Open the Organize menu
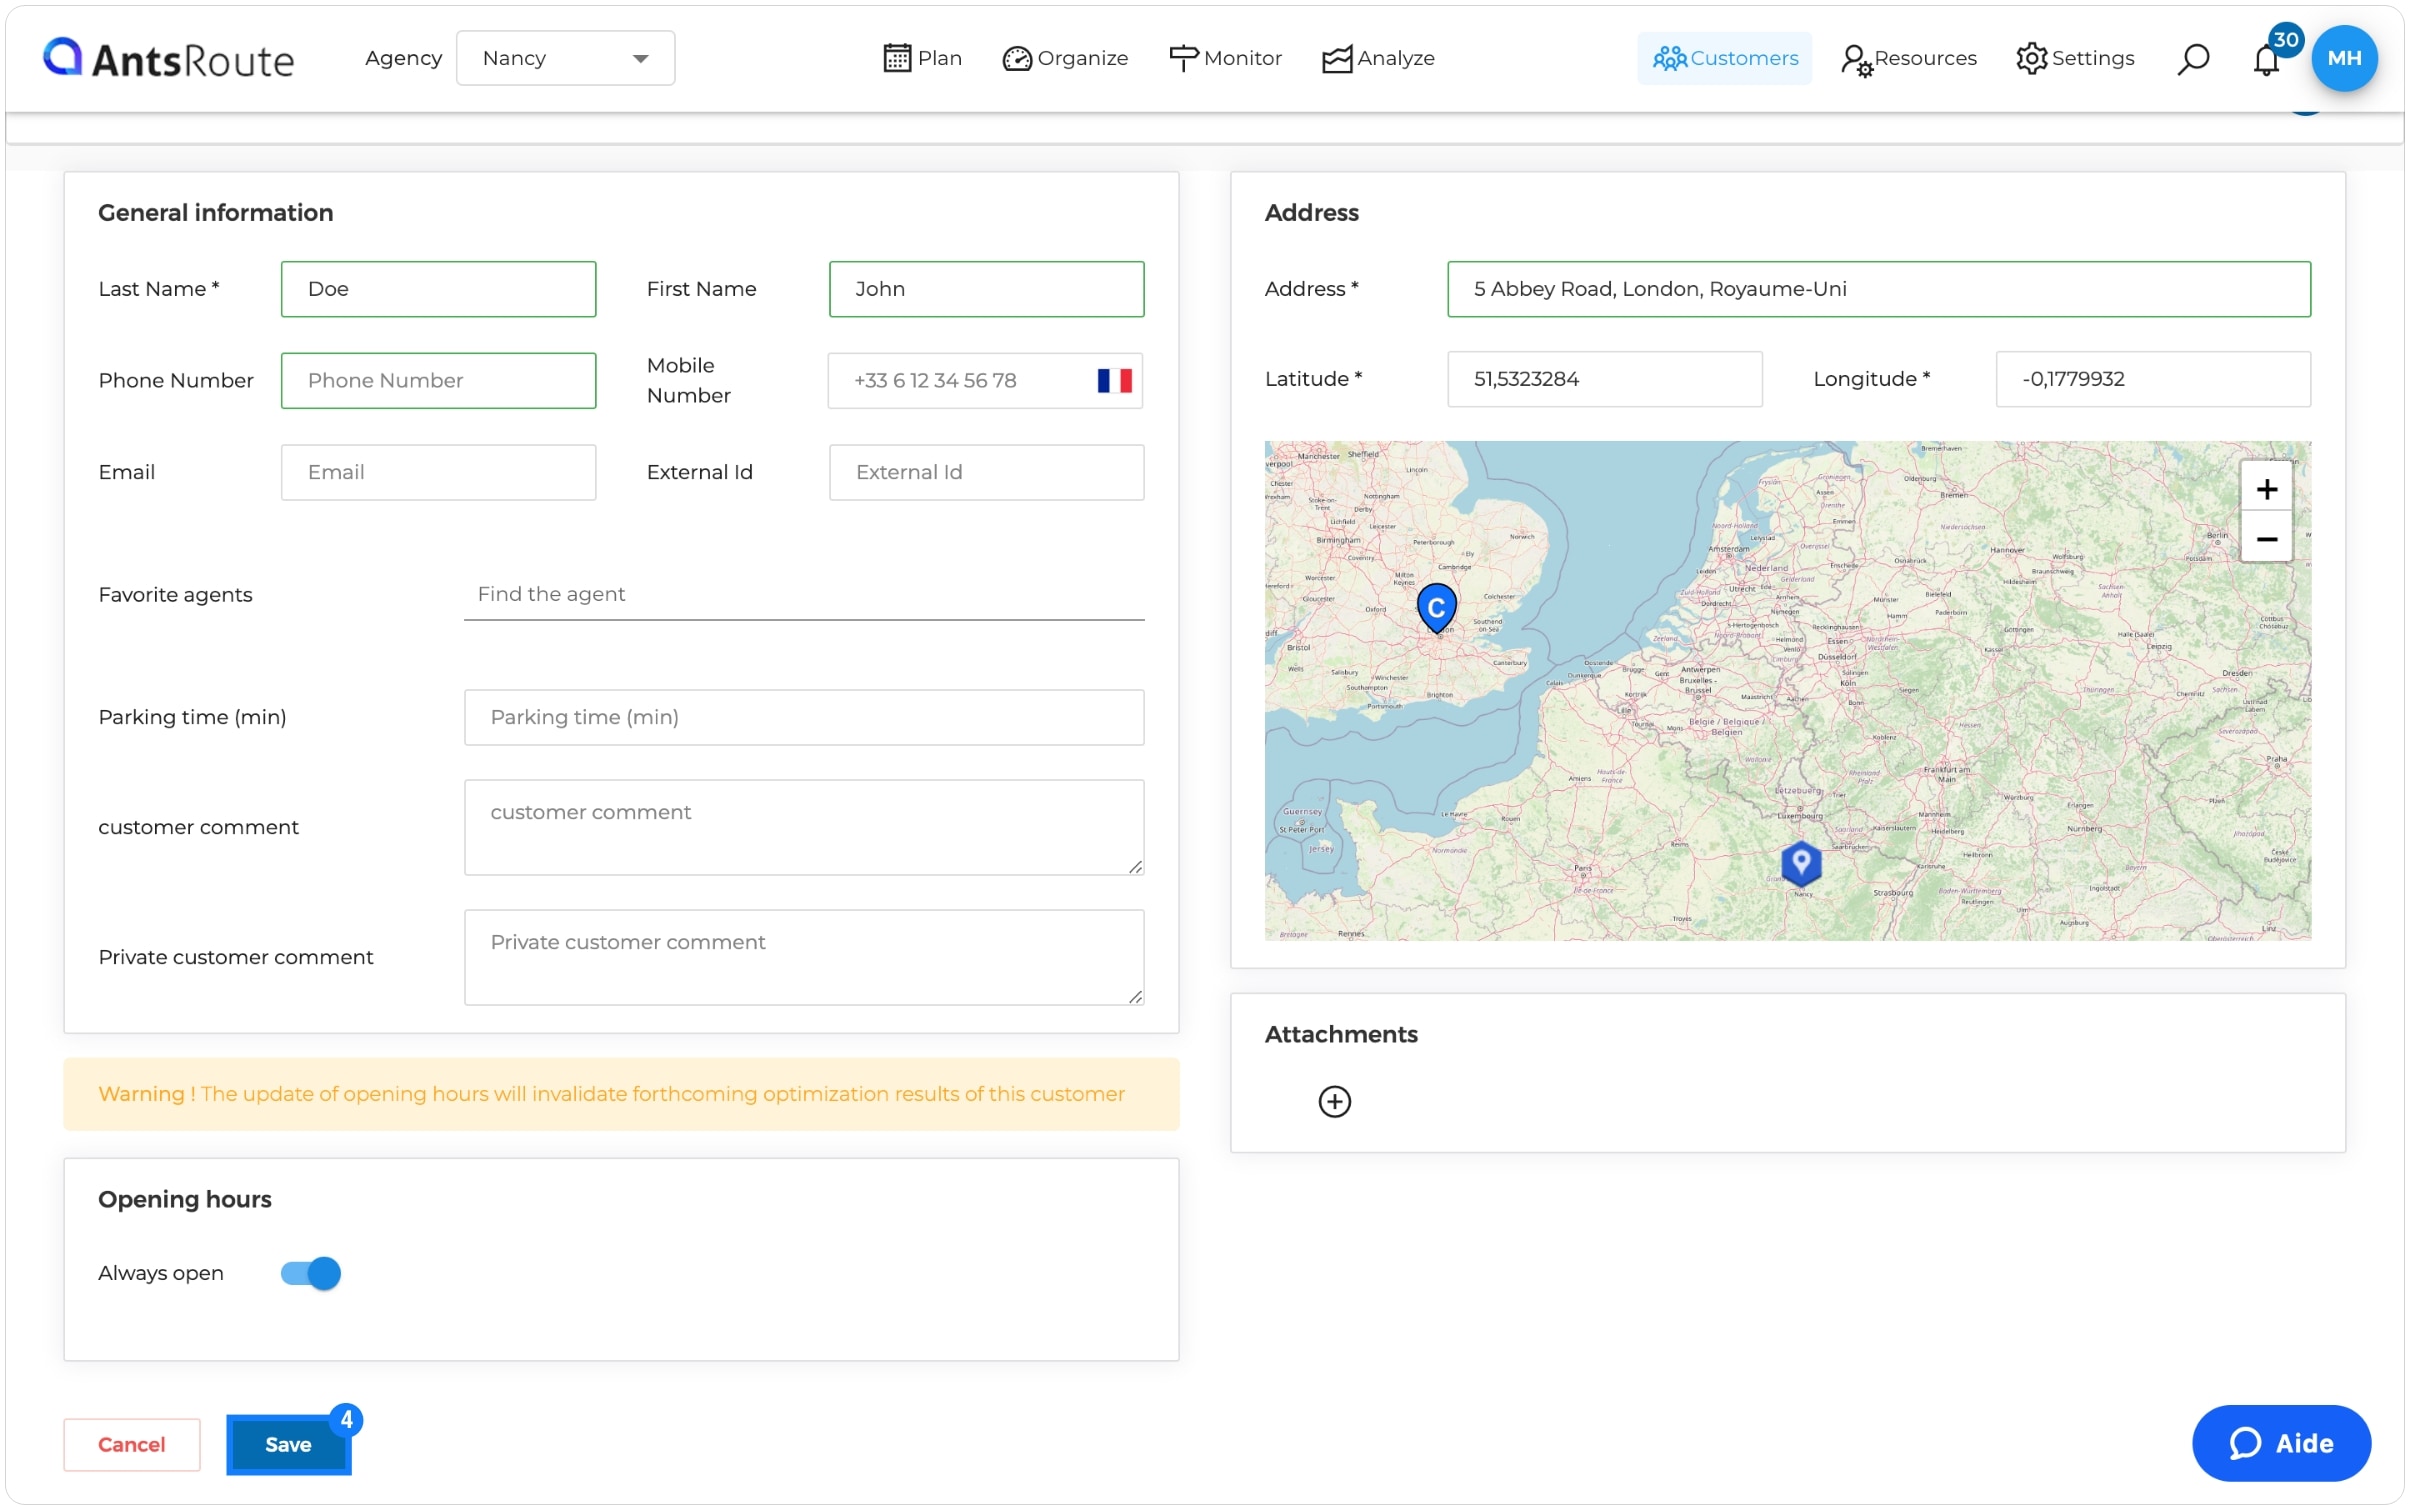 click(x=1065, y=58)
